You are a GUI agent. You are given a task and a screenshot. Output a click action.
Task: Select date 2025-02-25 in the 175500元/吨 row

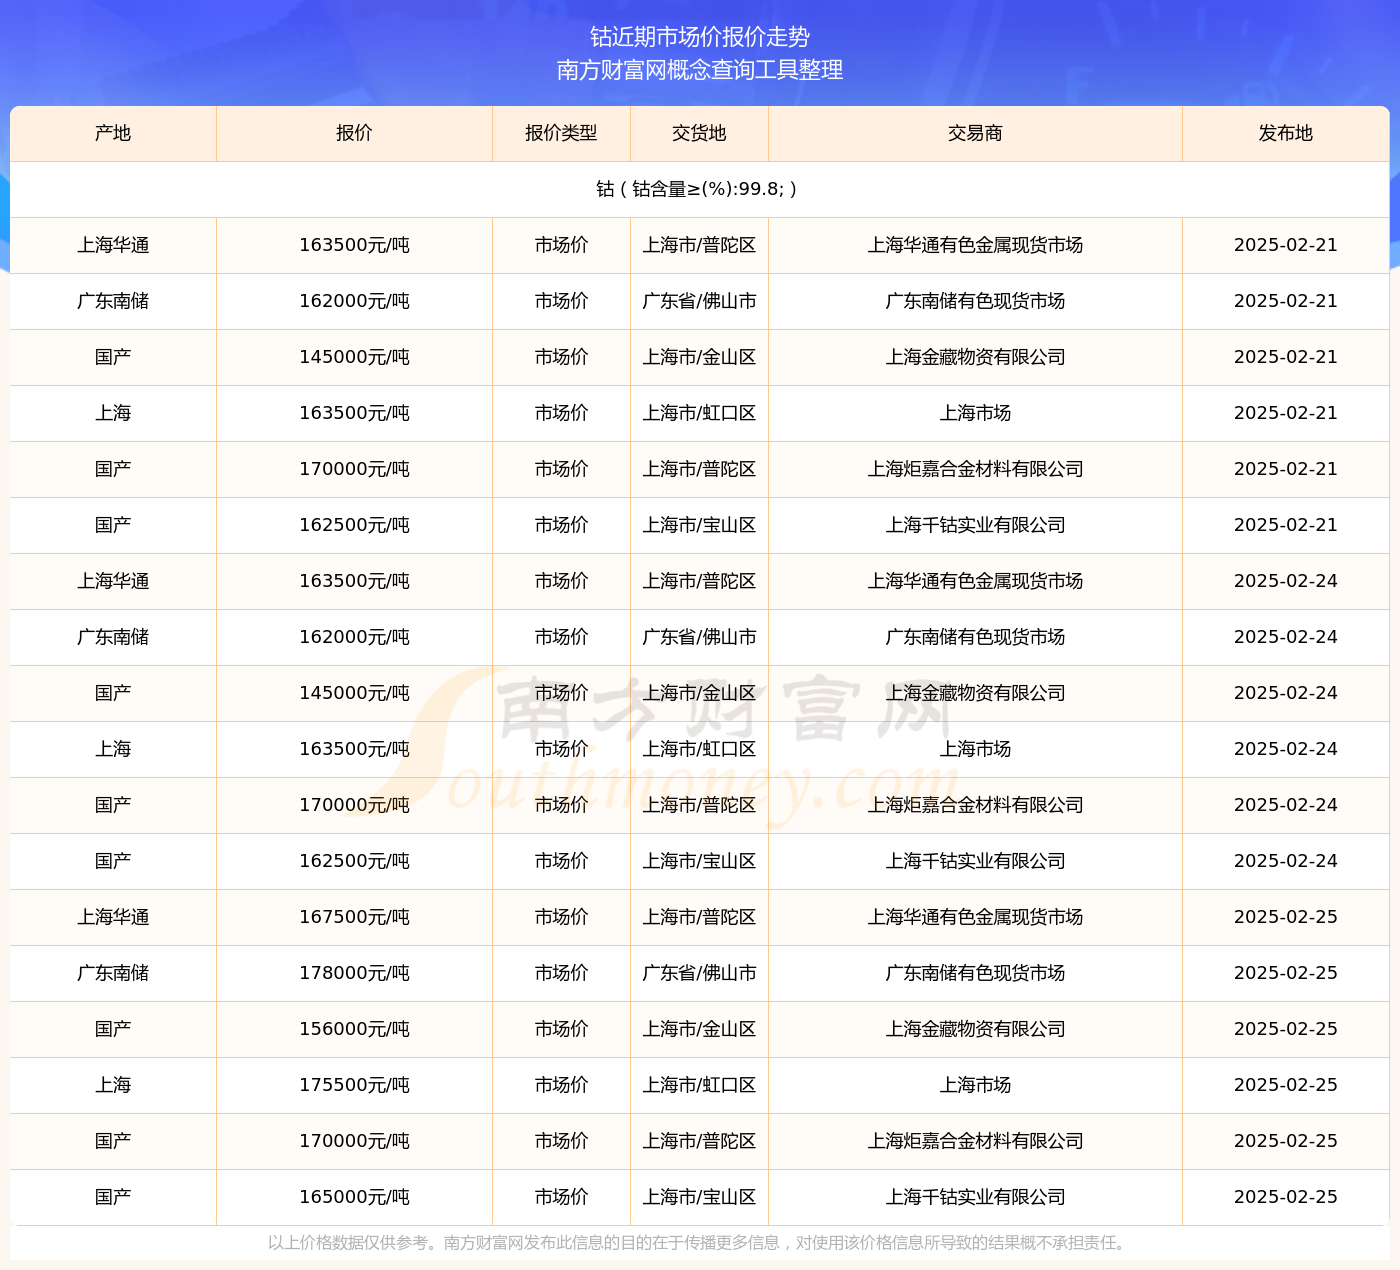pos(1286,1085)
